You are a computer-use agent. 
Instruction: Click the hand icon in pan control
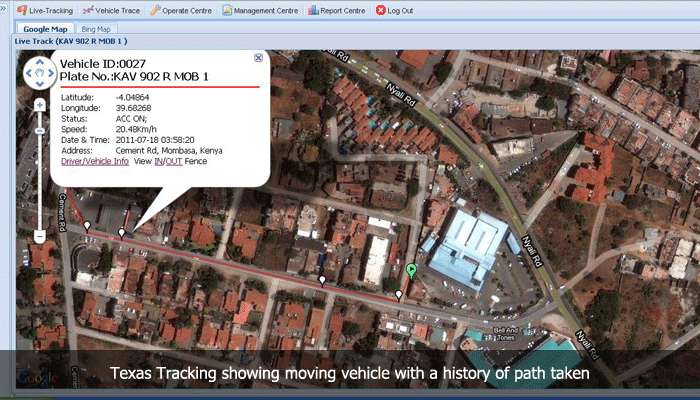(x=40, y=73)
